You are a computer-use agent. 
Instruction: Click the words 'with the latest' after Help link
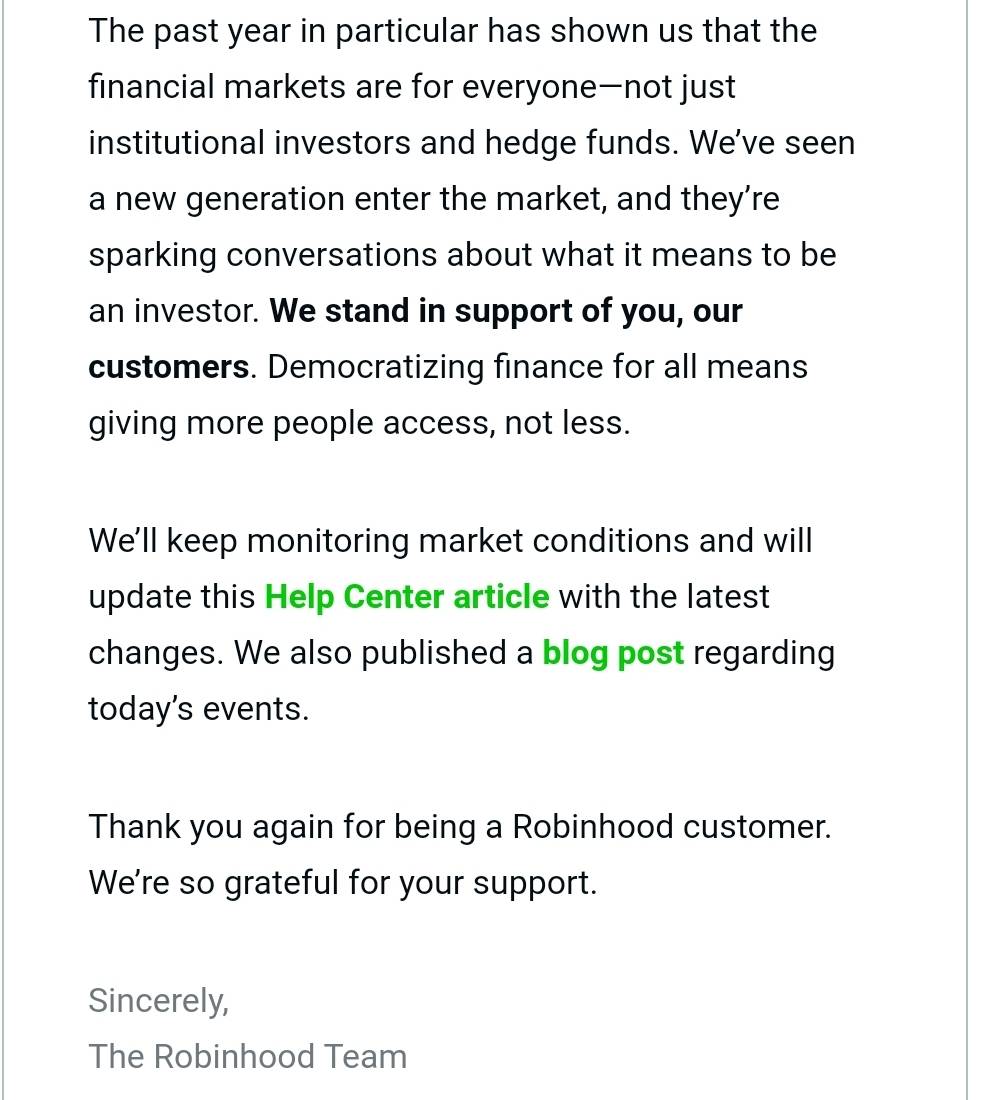click(664, 597)
